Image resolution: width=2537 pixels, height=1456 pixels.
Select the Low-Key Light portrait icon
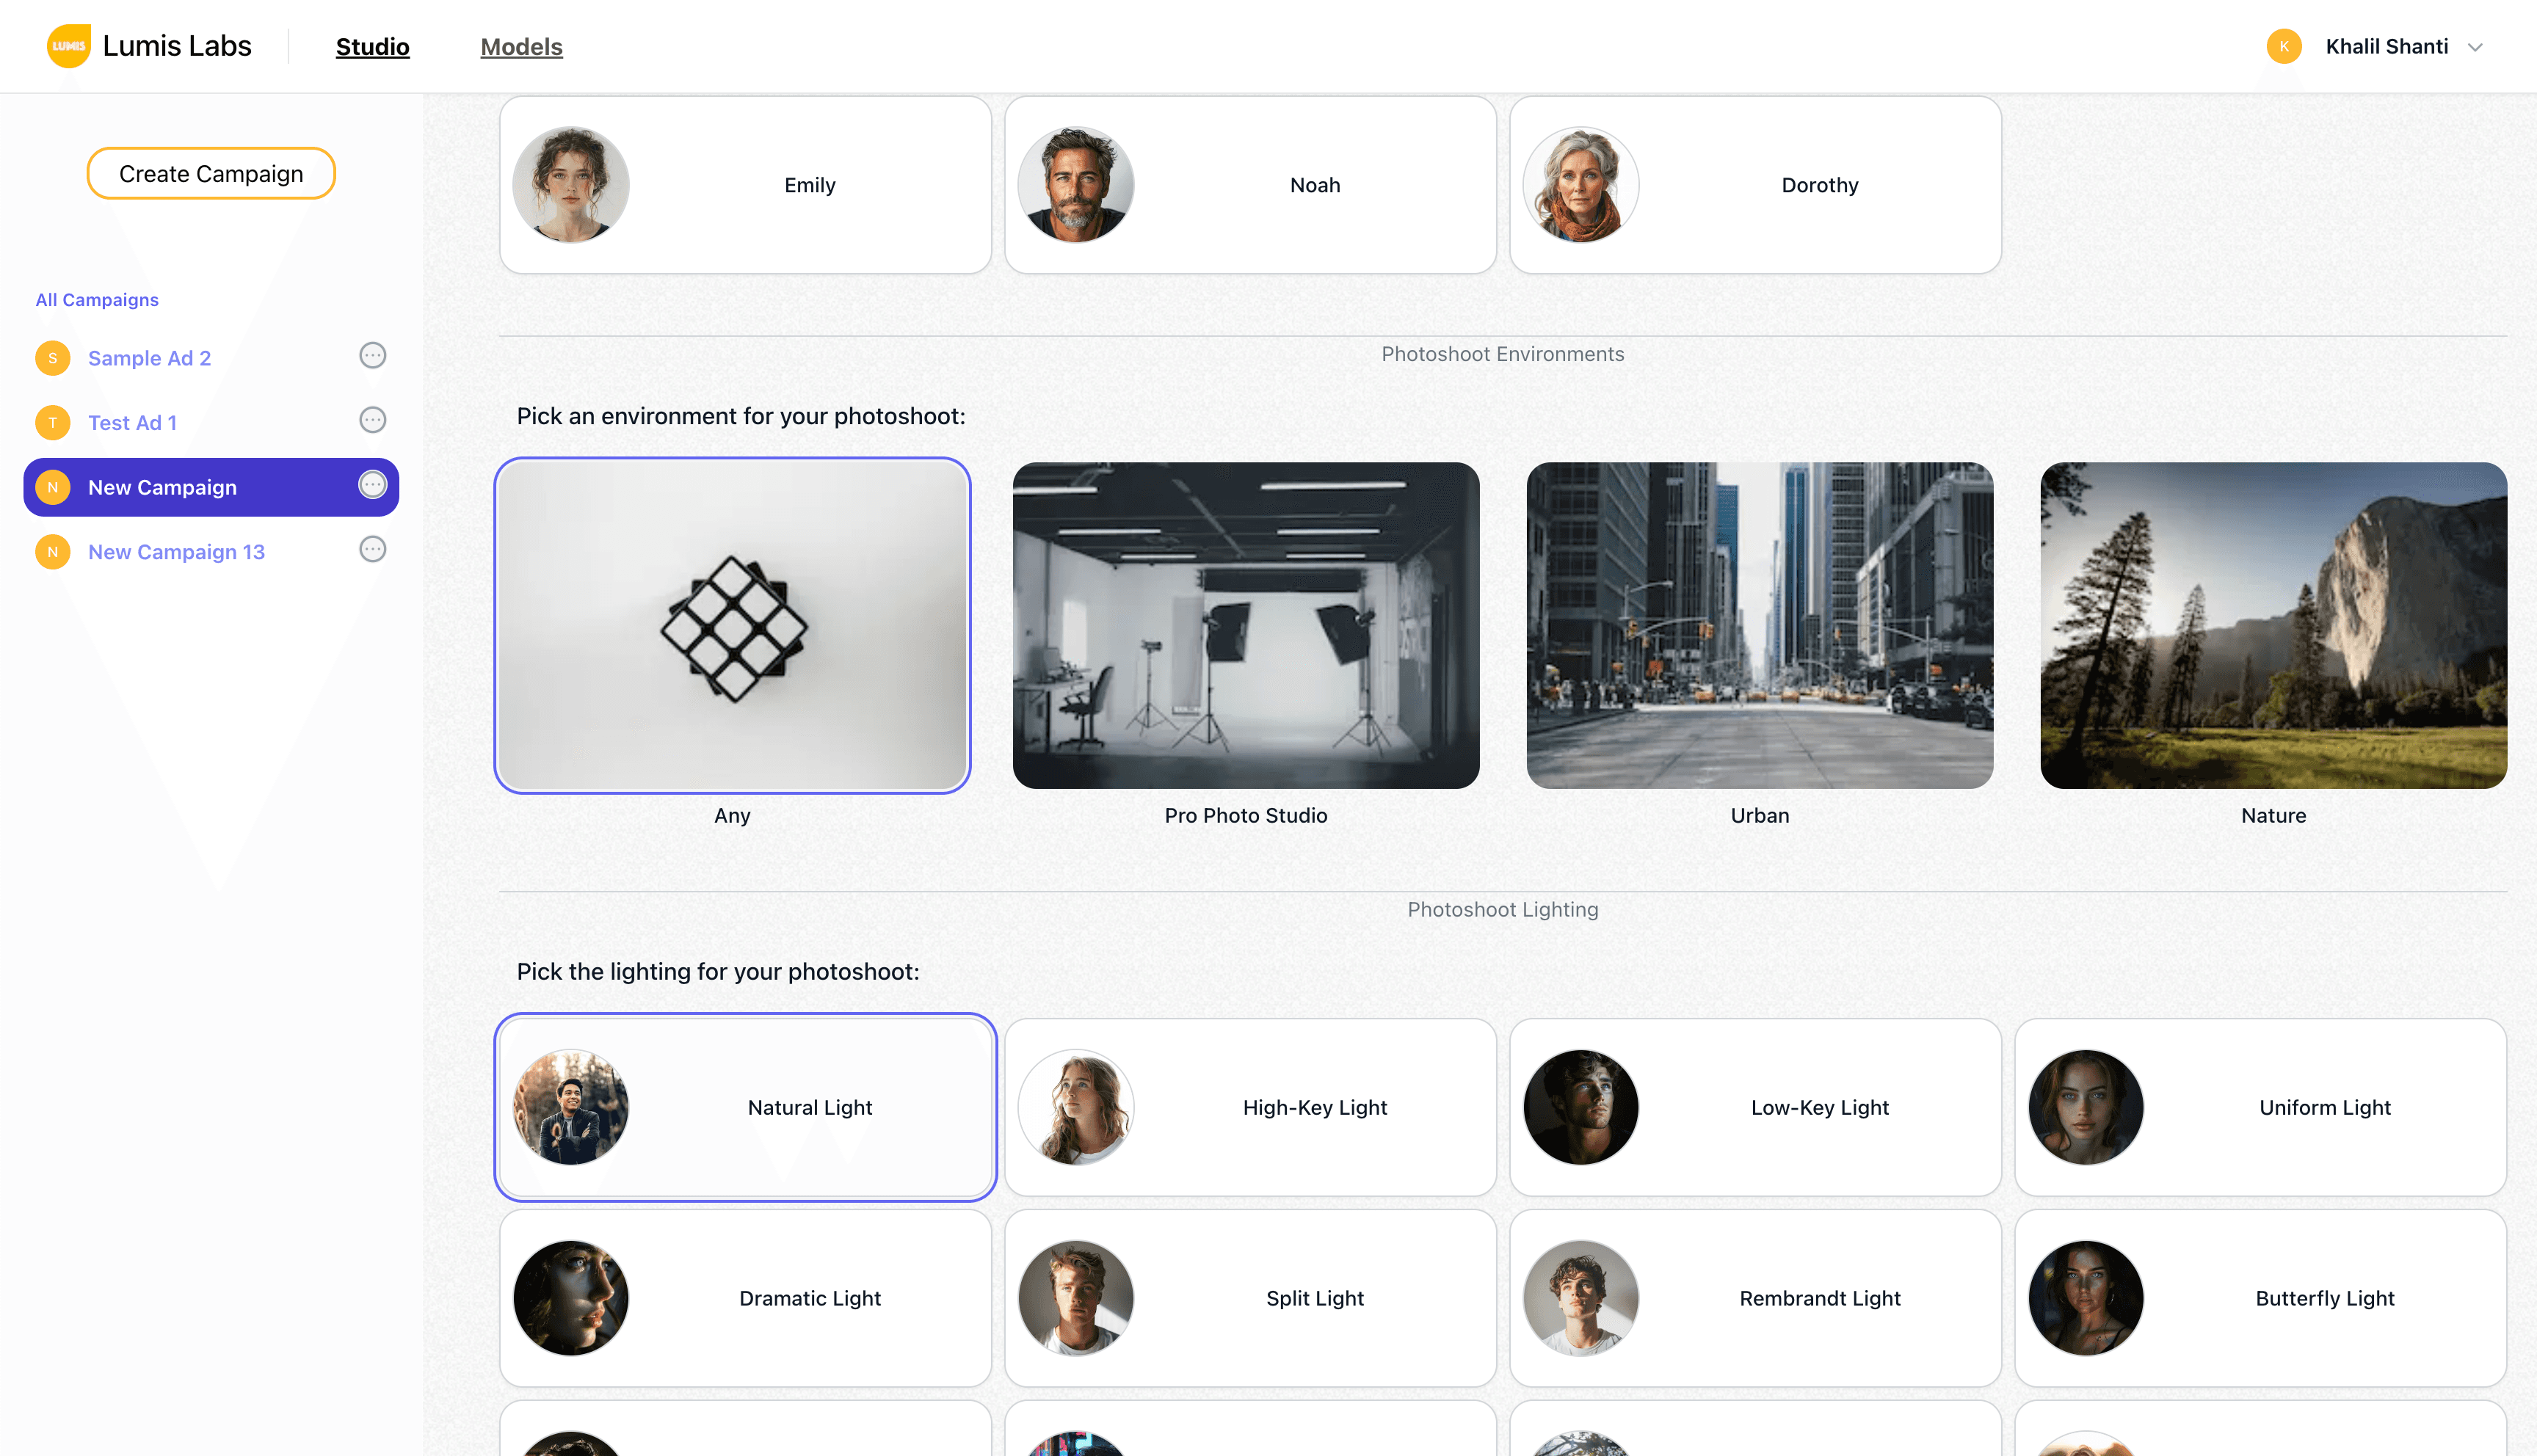click(x=1580, y=1106)
